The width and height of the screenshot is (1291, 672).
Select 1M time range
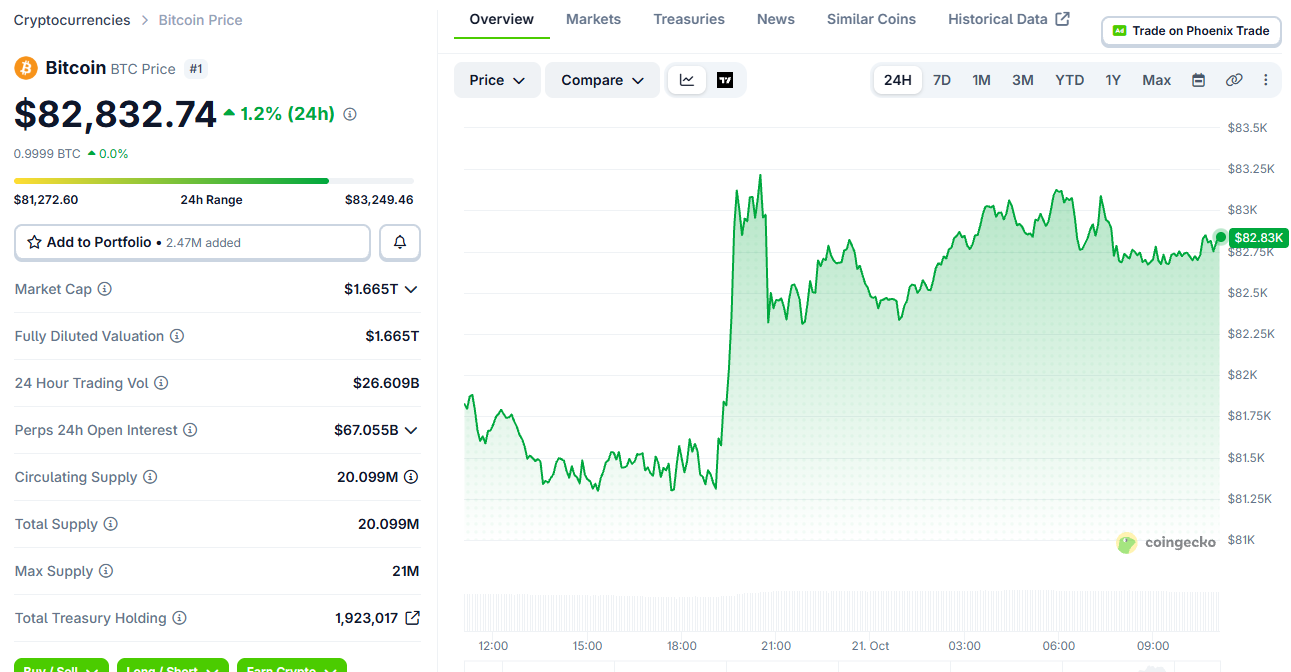[982, 80]
